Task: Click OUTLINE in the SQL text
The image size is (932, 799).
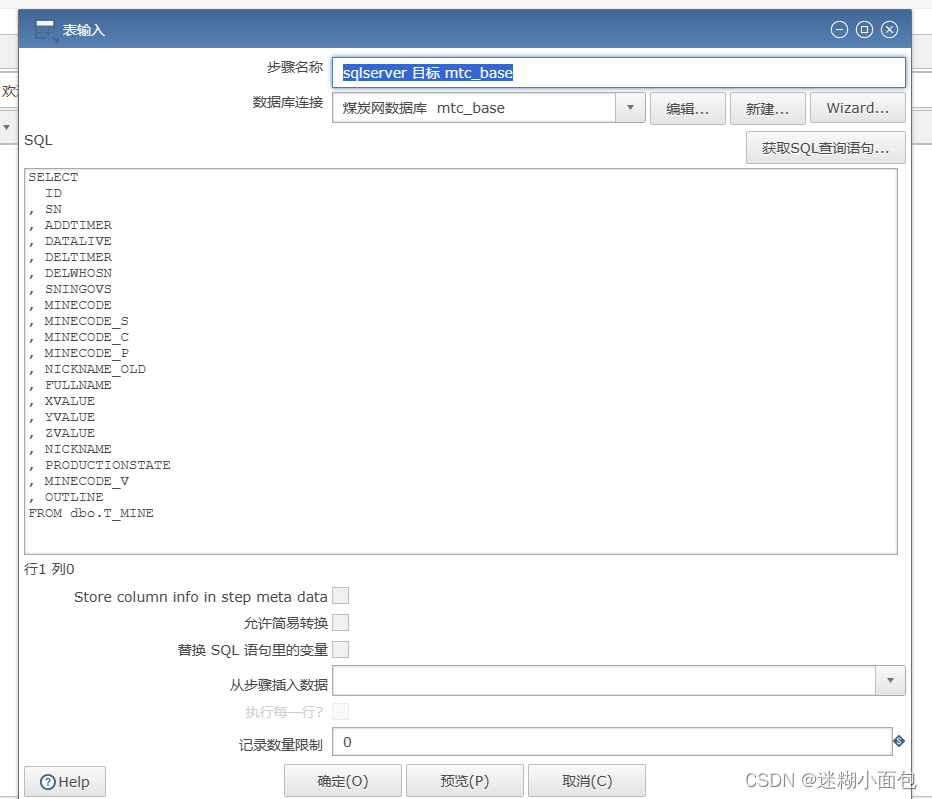Action: [74, 498]
